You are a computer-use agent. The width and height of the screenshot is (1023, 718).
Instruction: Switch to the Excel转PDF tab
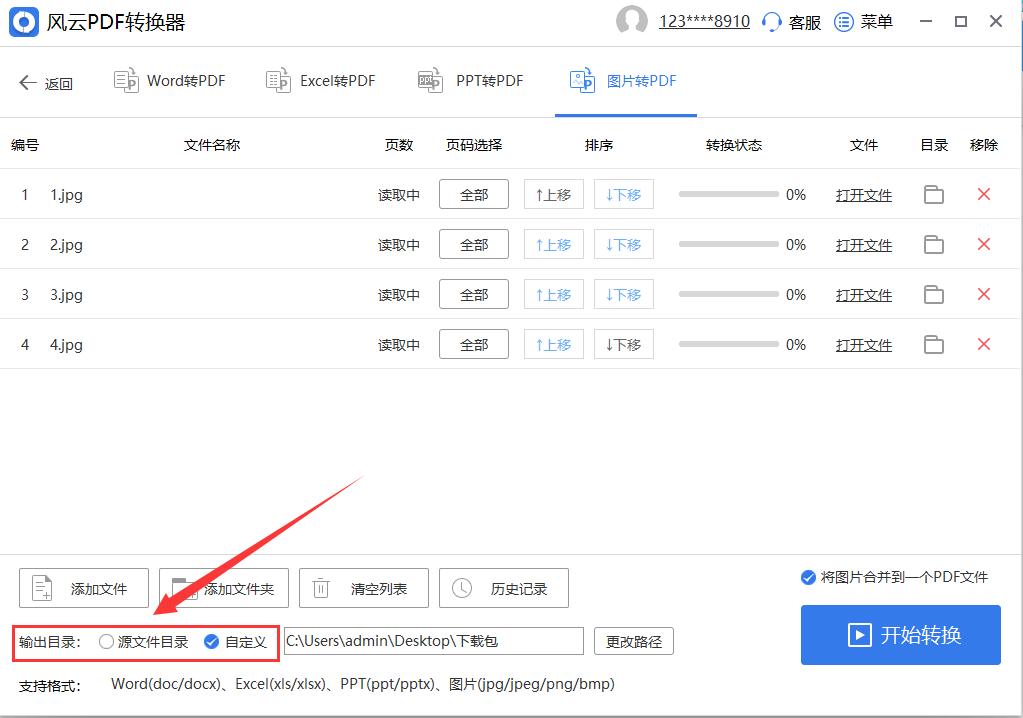(320, 81)
